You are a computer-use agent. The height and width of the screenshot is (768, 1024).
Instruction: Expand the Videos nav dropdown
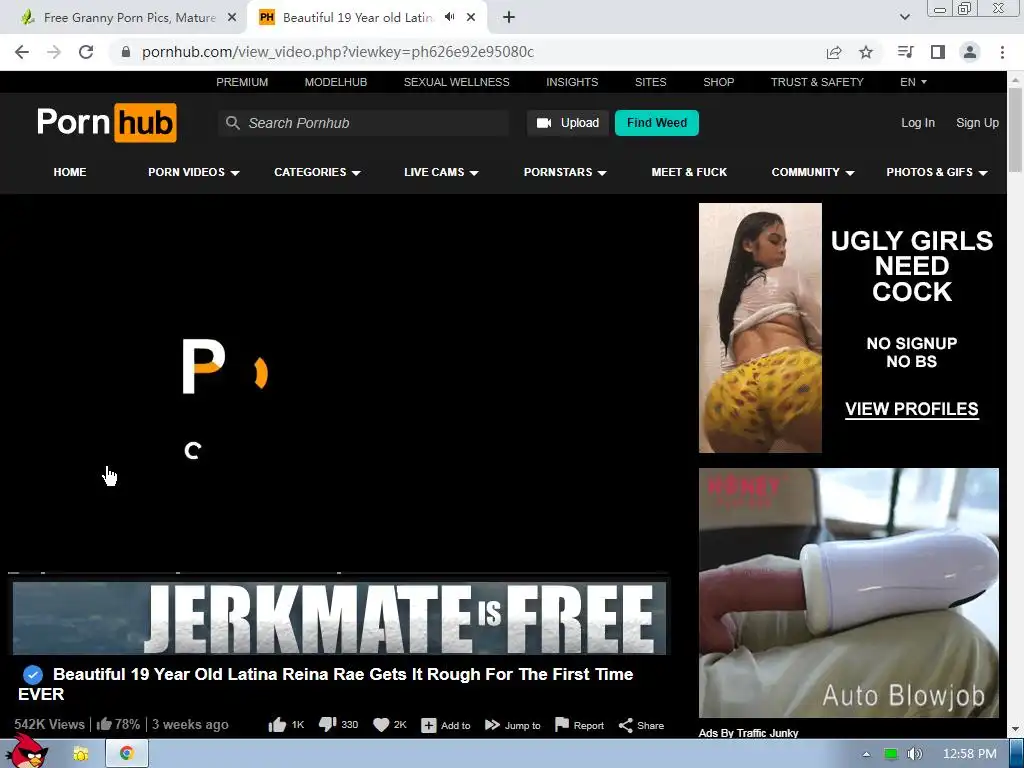coord(193,172)
